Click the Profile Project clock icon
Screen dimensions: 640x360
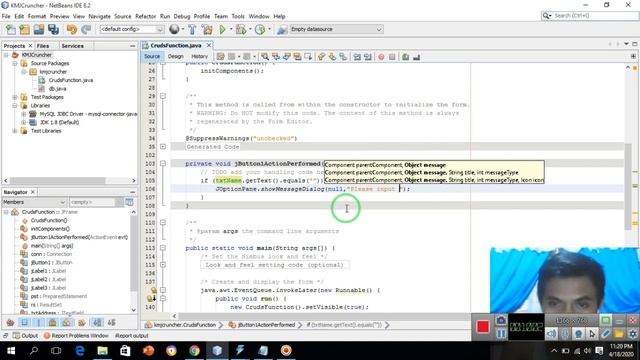pos(260,29)
